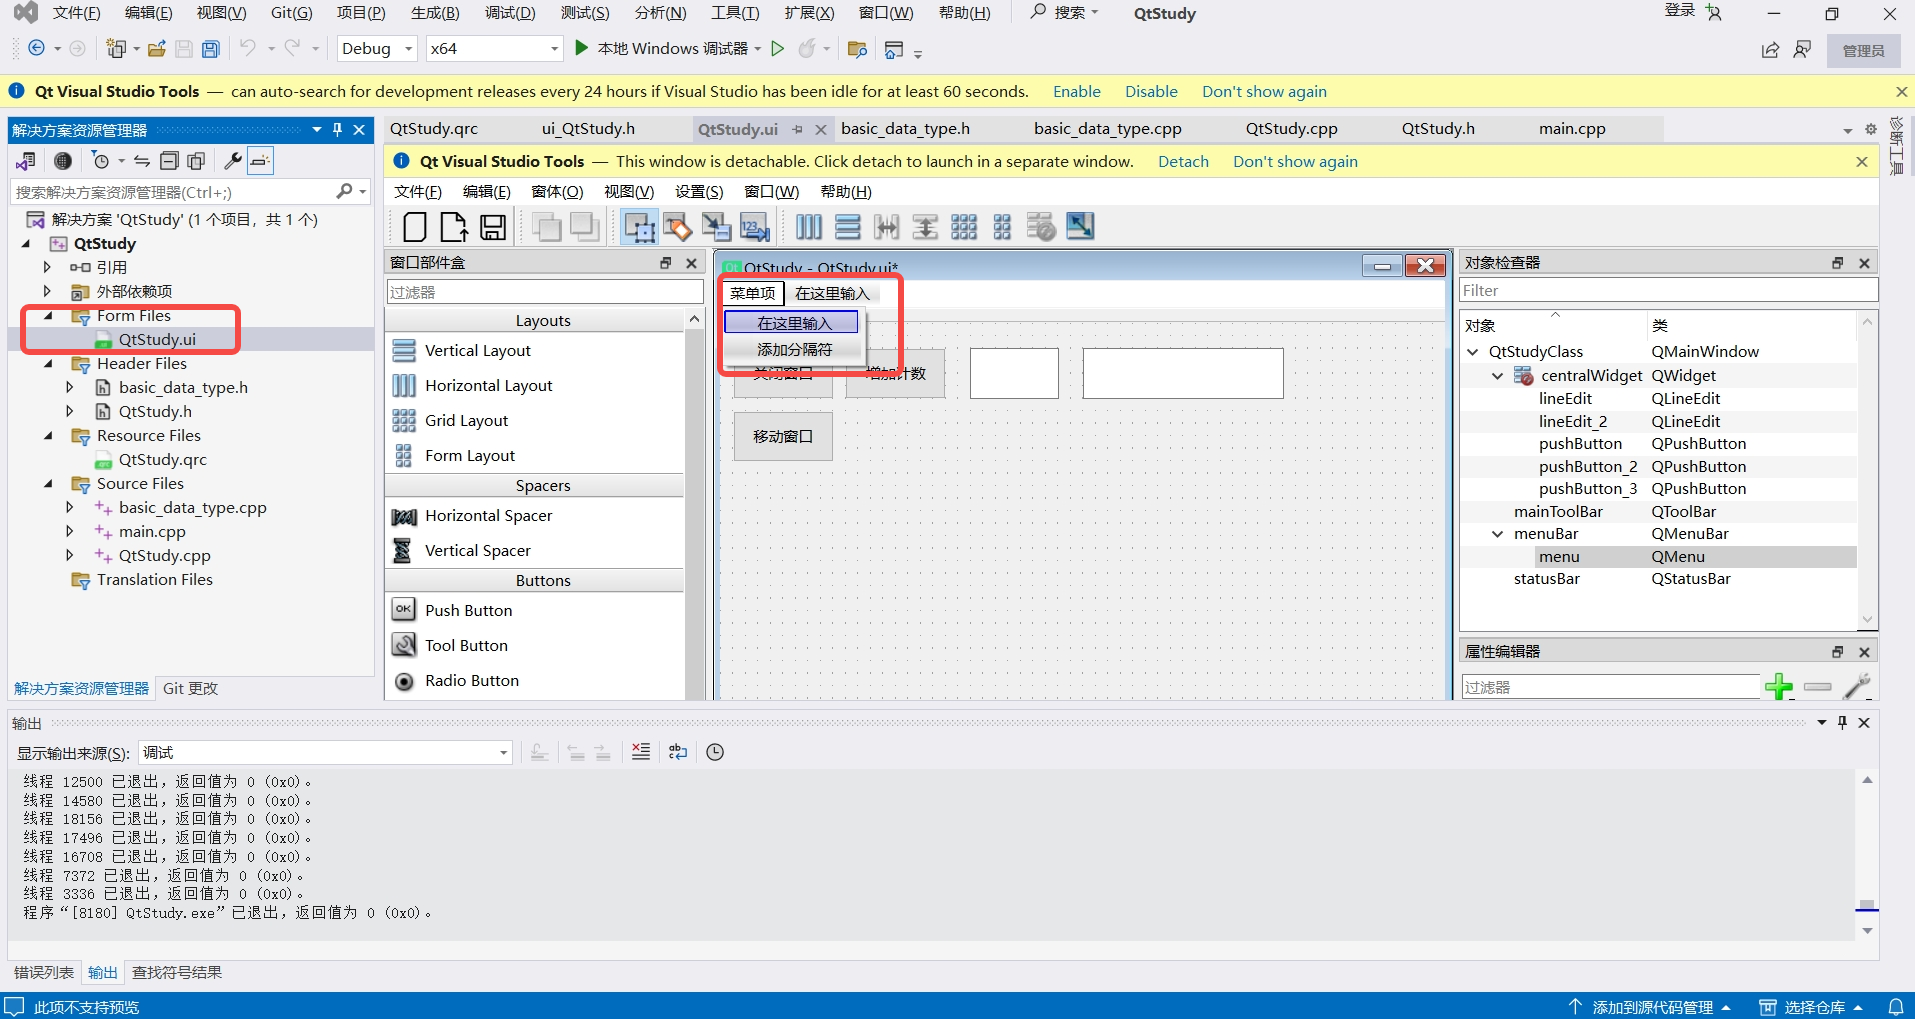Click the Open File icon in main toolbar
The image size is (1915, 1019).
157,49
